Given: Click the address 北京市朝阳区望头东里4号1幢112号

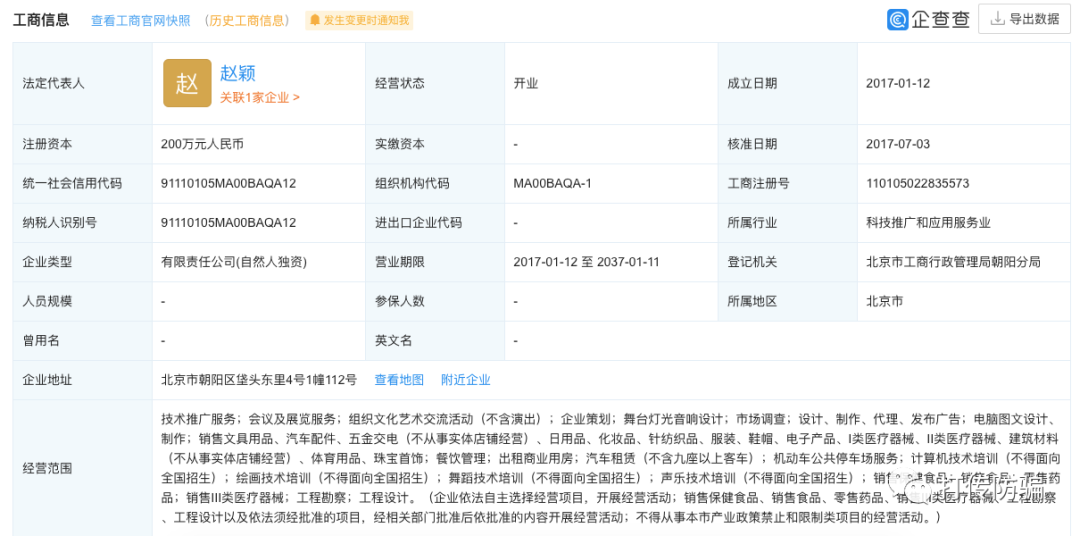Looking at the screenshot, I should (258, 380).
